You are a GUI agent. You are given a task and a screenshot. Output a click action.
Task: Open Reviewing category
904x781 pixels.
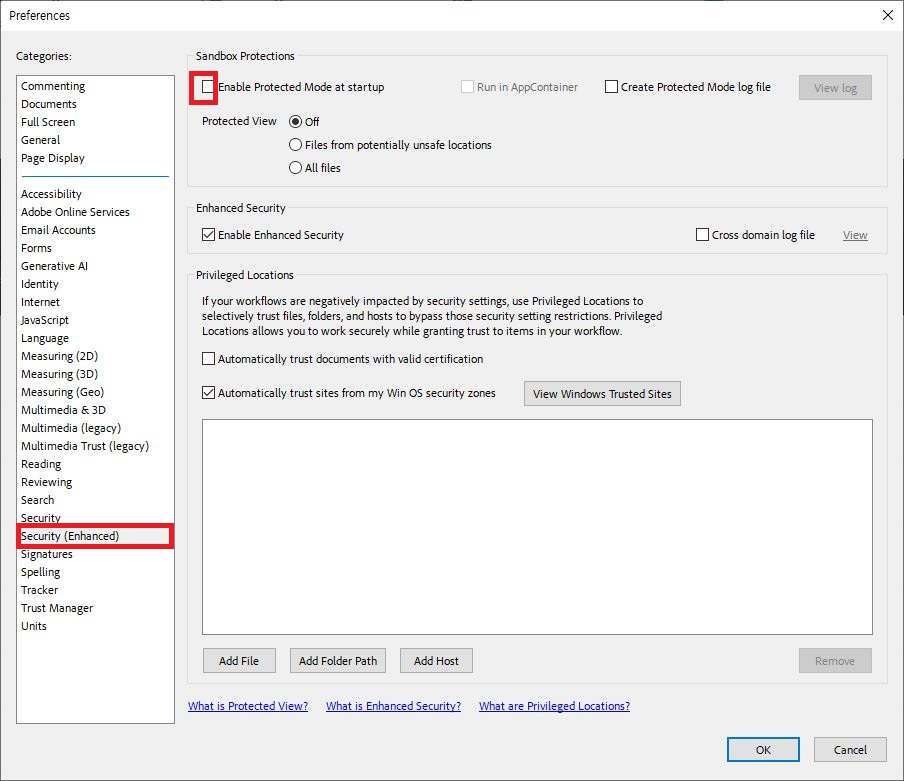coord(47,482)
